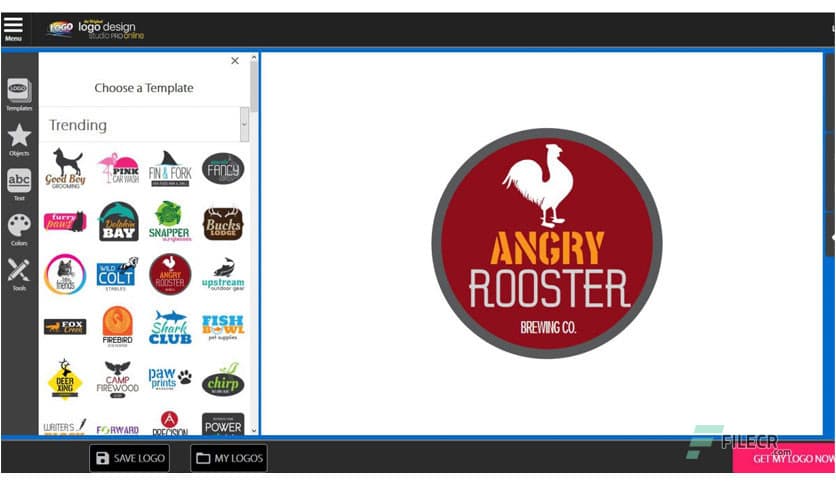Select the BREWING CO. text on the canvas
The width and height of the screenshot is (836, 484).
pos(548,327)
